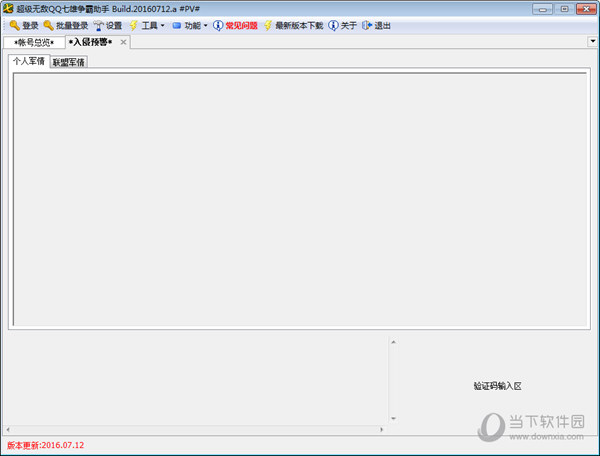This screenshot has width=600, height=456.
Task: Click the key icon for 登录
Action: 14,26
